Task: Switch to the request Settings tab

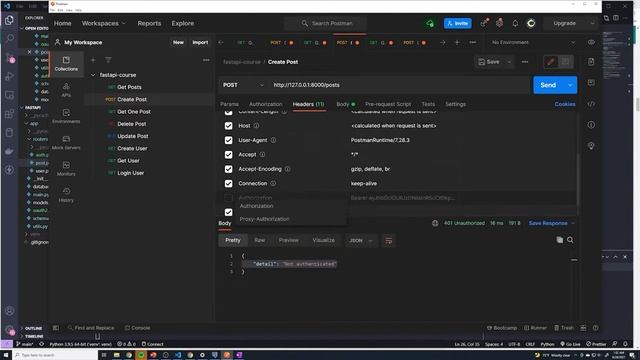Action: (456, 104)
